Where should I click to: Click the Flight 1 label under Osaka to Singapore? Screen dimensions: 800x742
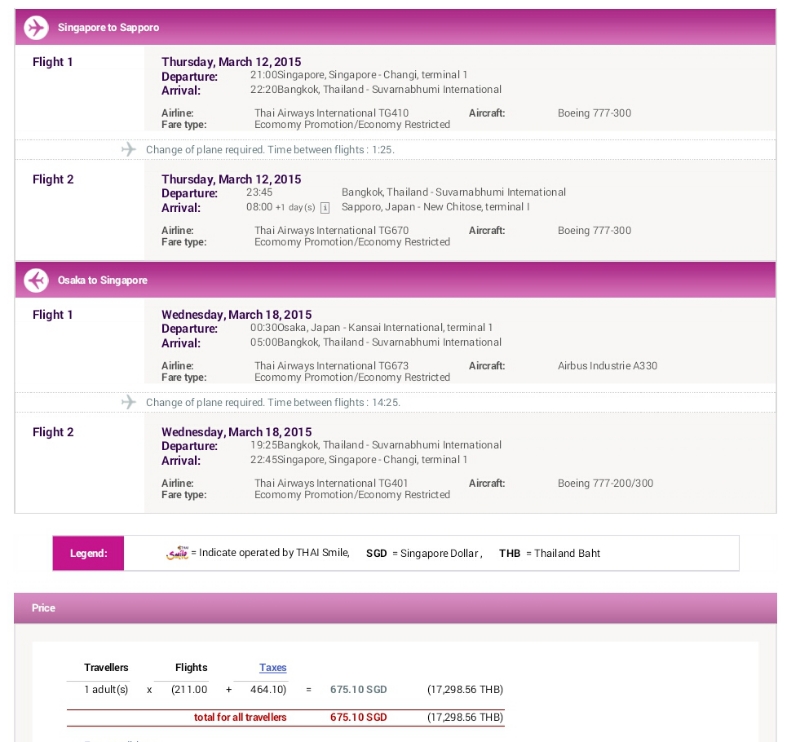click(53, 314)
